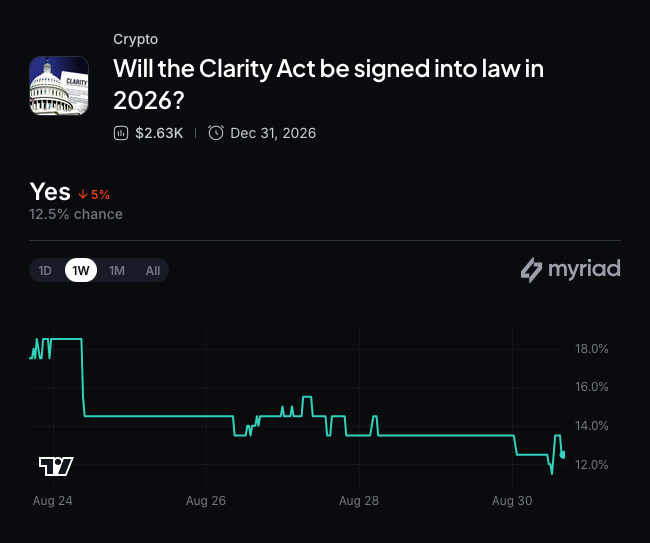Switch chart to 1M range
Screen dimensions: 650x543
click(x=116, y=271)
